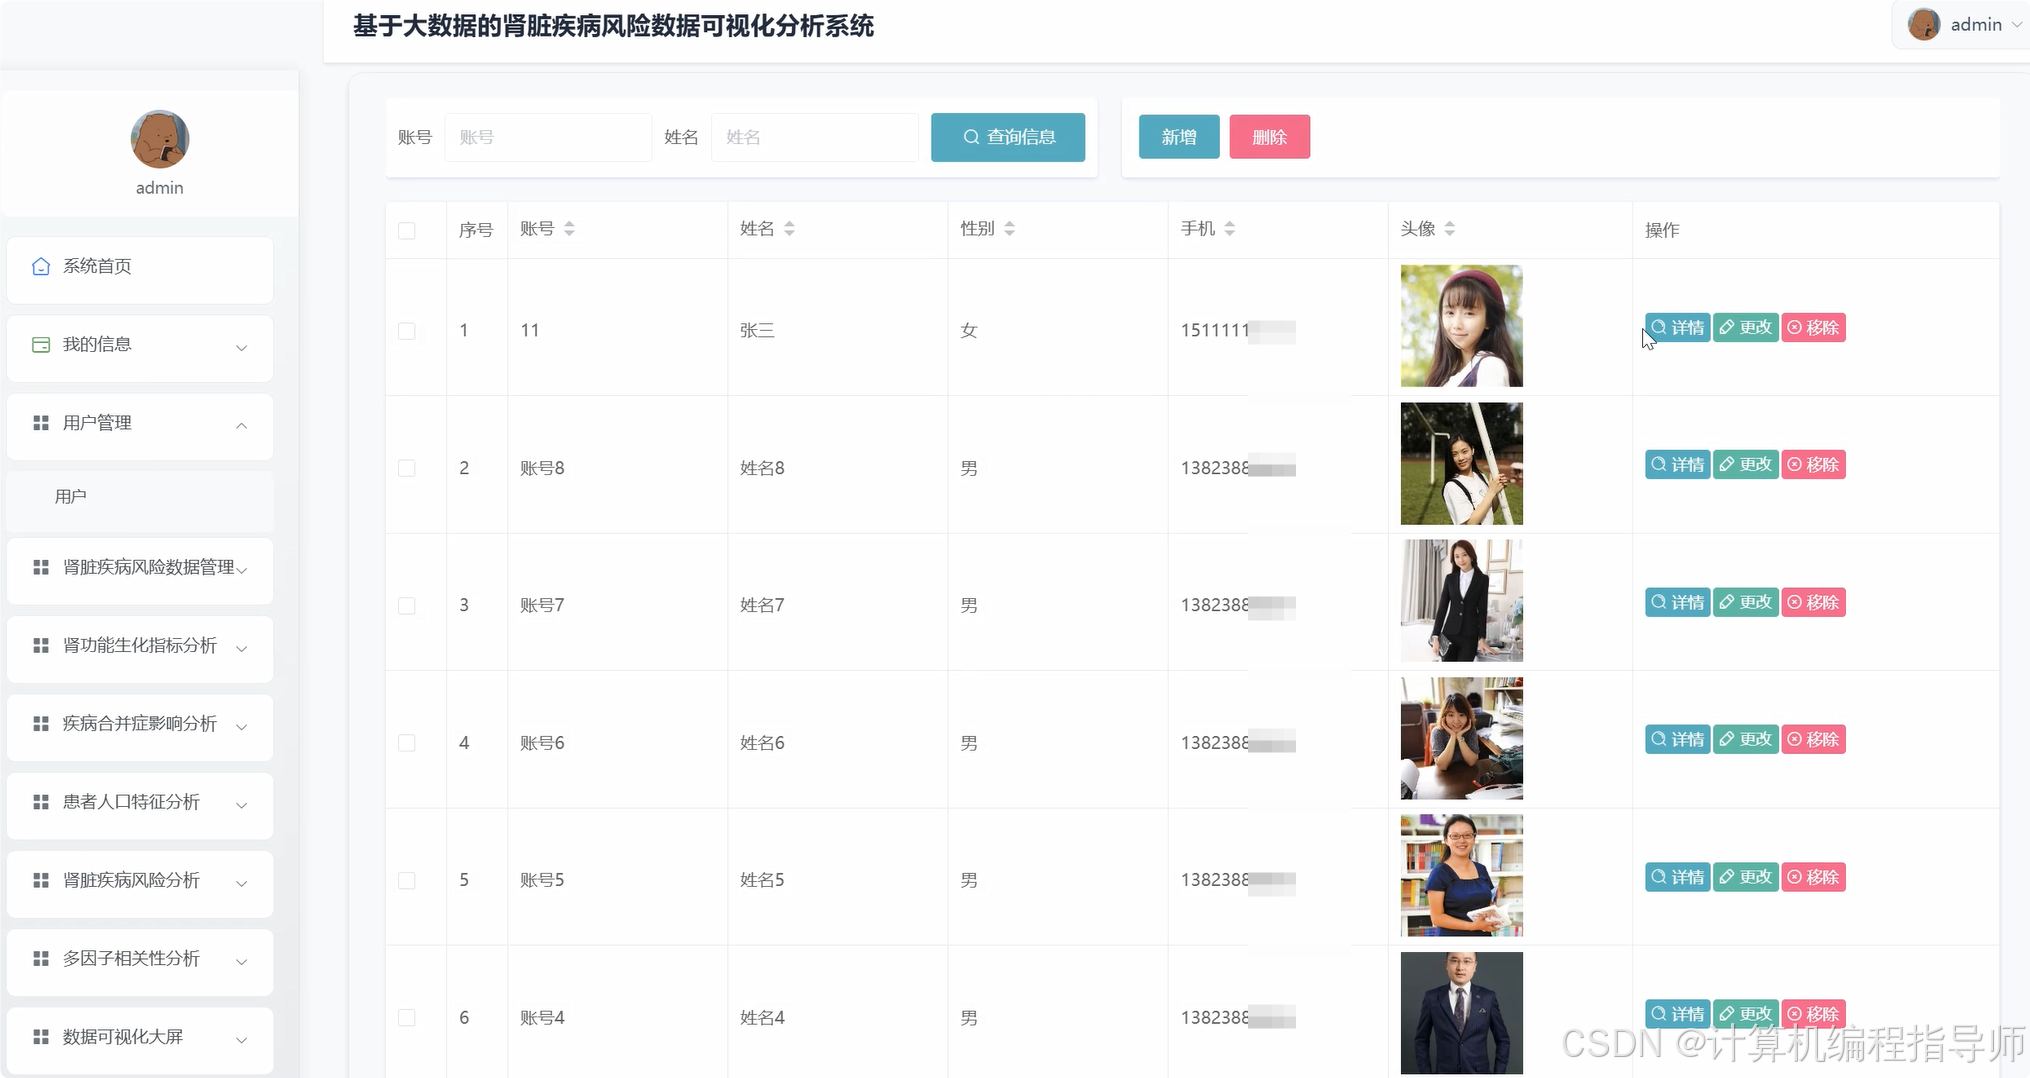The height and width of the screenshot is (1078, 2030).
Task: Click 详情 for 账号5 row
Action: [1677, 877]
